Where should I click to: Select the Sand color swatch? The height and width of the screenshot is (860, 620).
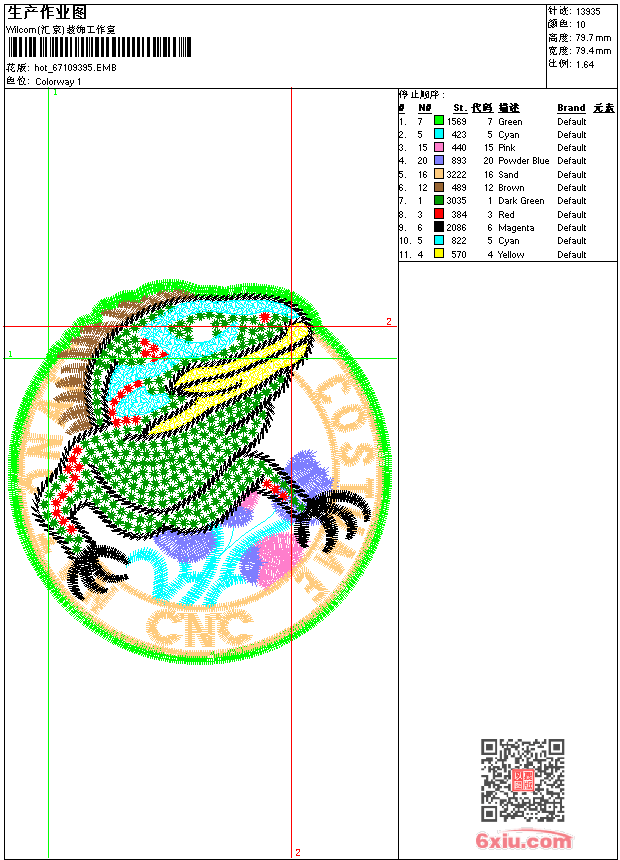tap(439, 174)
